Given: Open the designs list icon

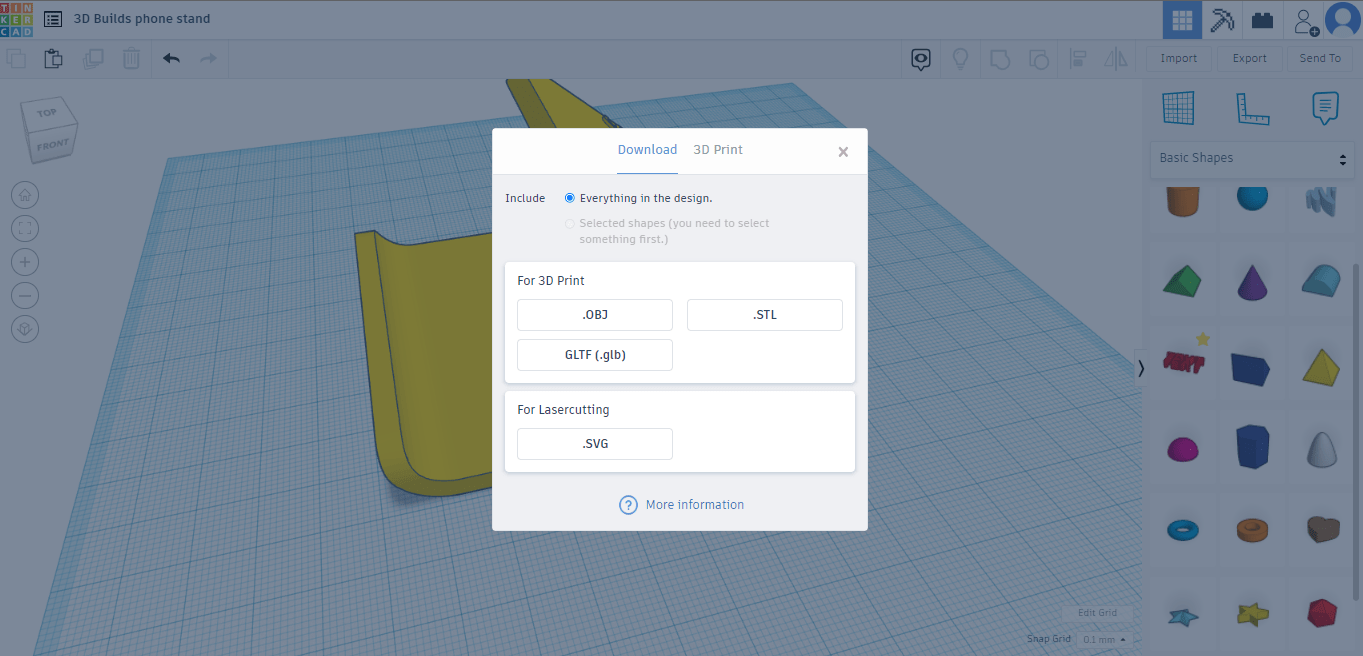Looking at the screenshot, I should (53, 19).
